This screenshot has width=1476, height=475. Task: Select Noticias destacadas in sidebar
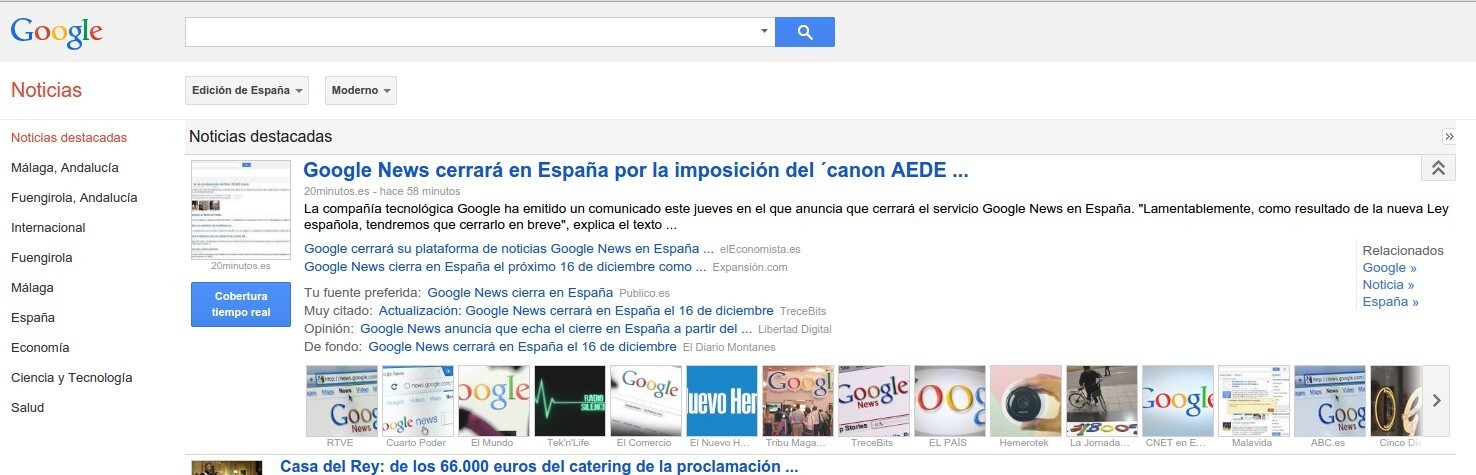[x=69, y=138]
